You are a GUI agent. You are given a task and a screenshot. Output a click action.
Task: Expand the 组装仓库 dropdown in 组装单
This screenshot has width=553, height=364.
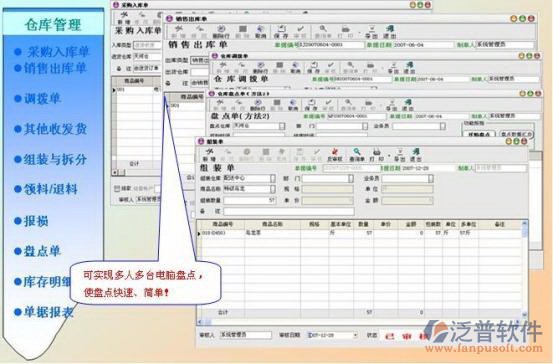pyautogui.click(x=273, y=178)
